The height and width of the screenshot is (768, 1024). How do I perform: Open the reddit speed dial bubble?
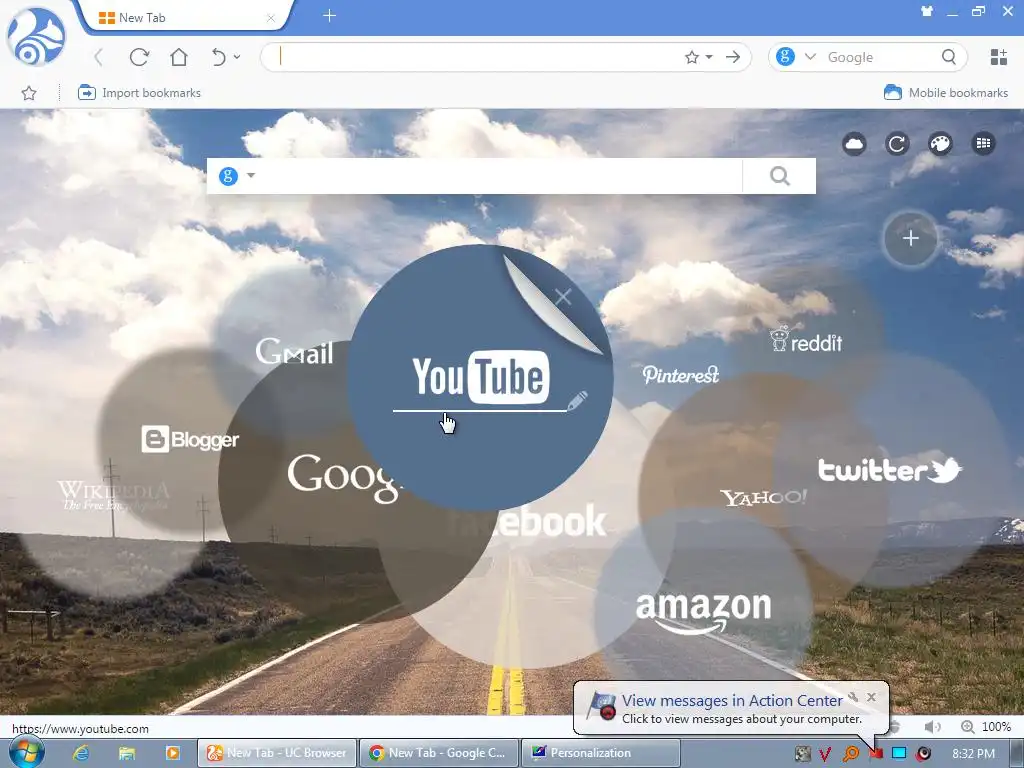coord(806,340)
